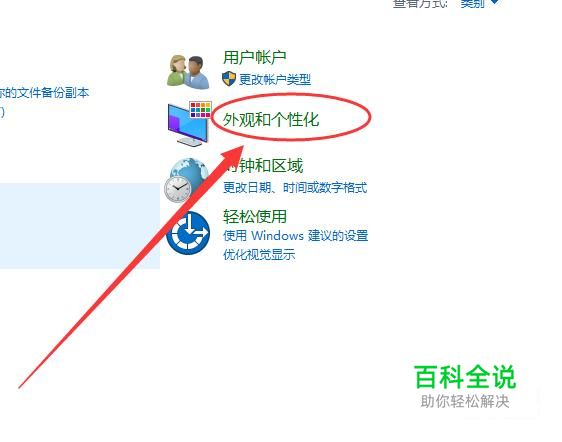The height and width of the screenshot is (442, 562).
Task: Click the 更改帐户类型 link
Action: 275,80
